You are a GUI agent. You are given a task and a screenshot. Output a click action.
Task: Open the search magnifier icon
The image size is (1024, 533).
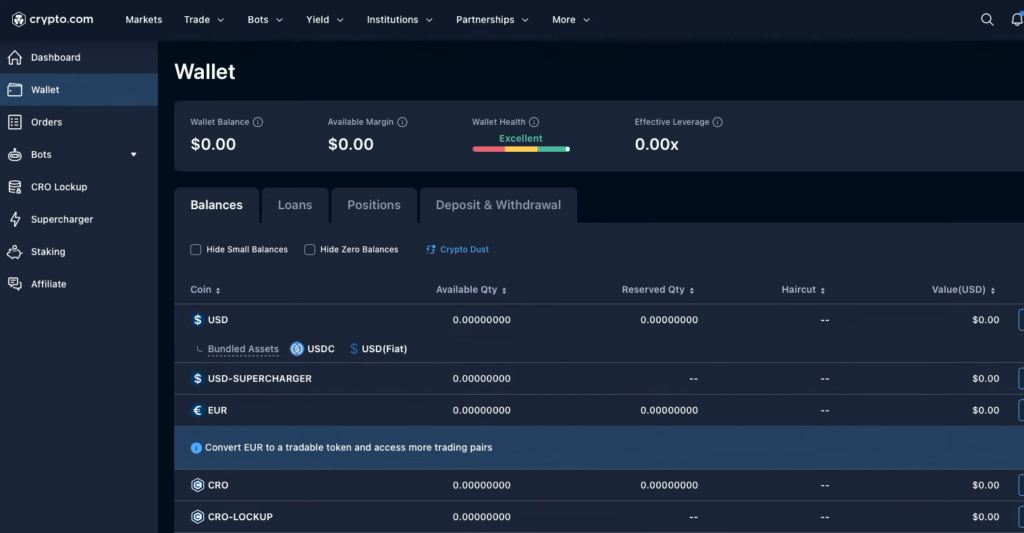(987, 20)
